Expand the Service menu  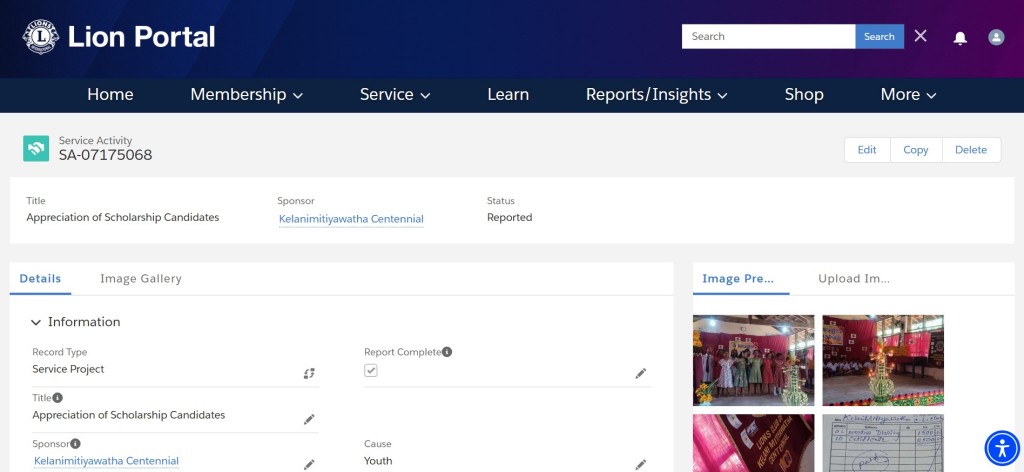tap(394, 95)
